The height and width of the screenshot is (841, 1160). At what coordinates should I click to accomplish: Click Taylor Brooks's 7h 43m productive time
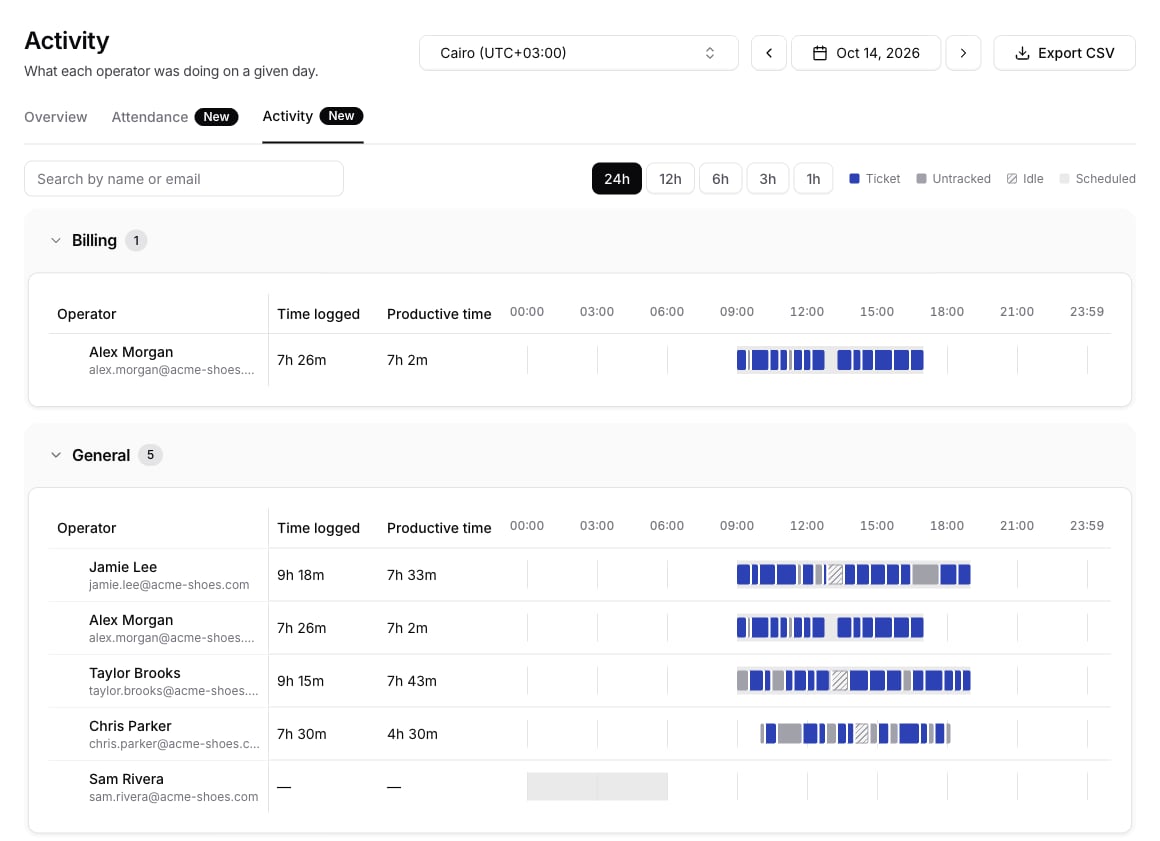411,681
